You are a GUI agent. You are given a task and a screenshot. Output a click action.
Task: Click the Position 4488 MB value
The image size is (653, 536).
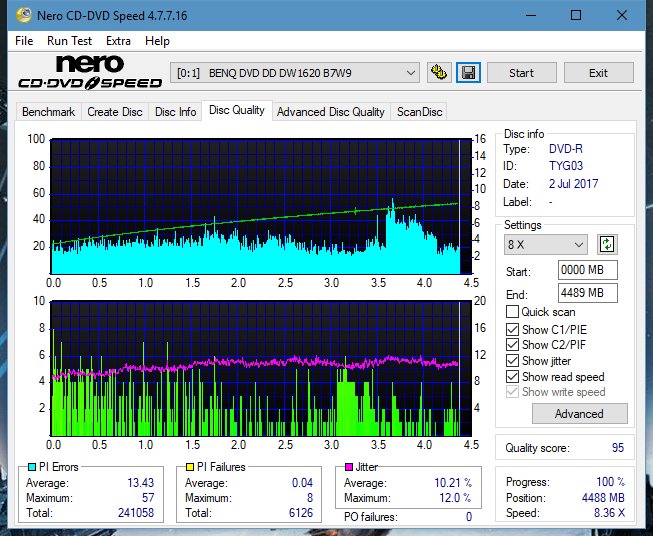point(603,497)
